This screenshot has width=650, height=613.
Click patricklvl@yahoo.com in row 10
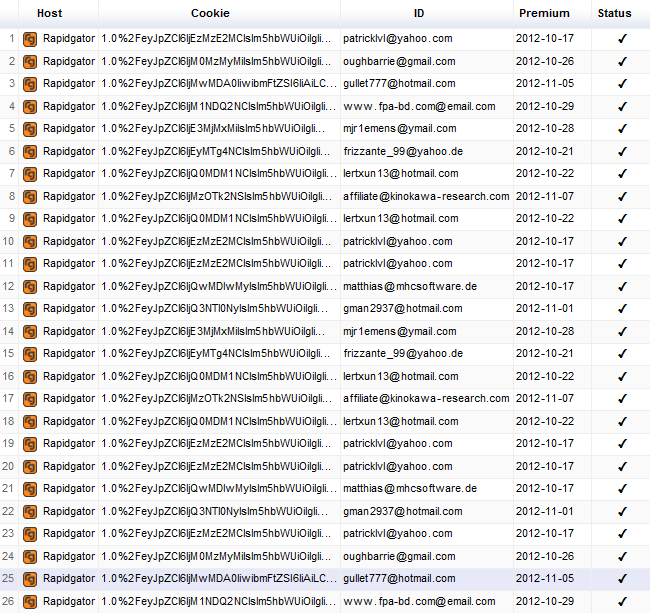pyautogui.click(x=398, y=241)
